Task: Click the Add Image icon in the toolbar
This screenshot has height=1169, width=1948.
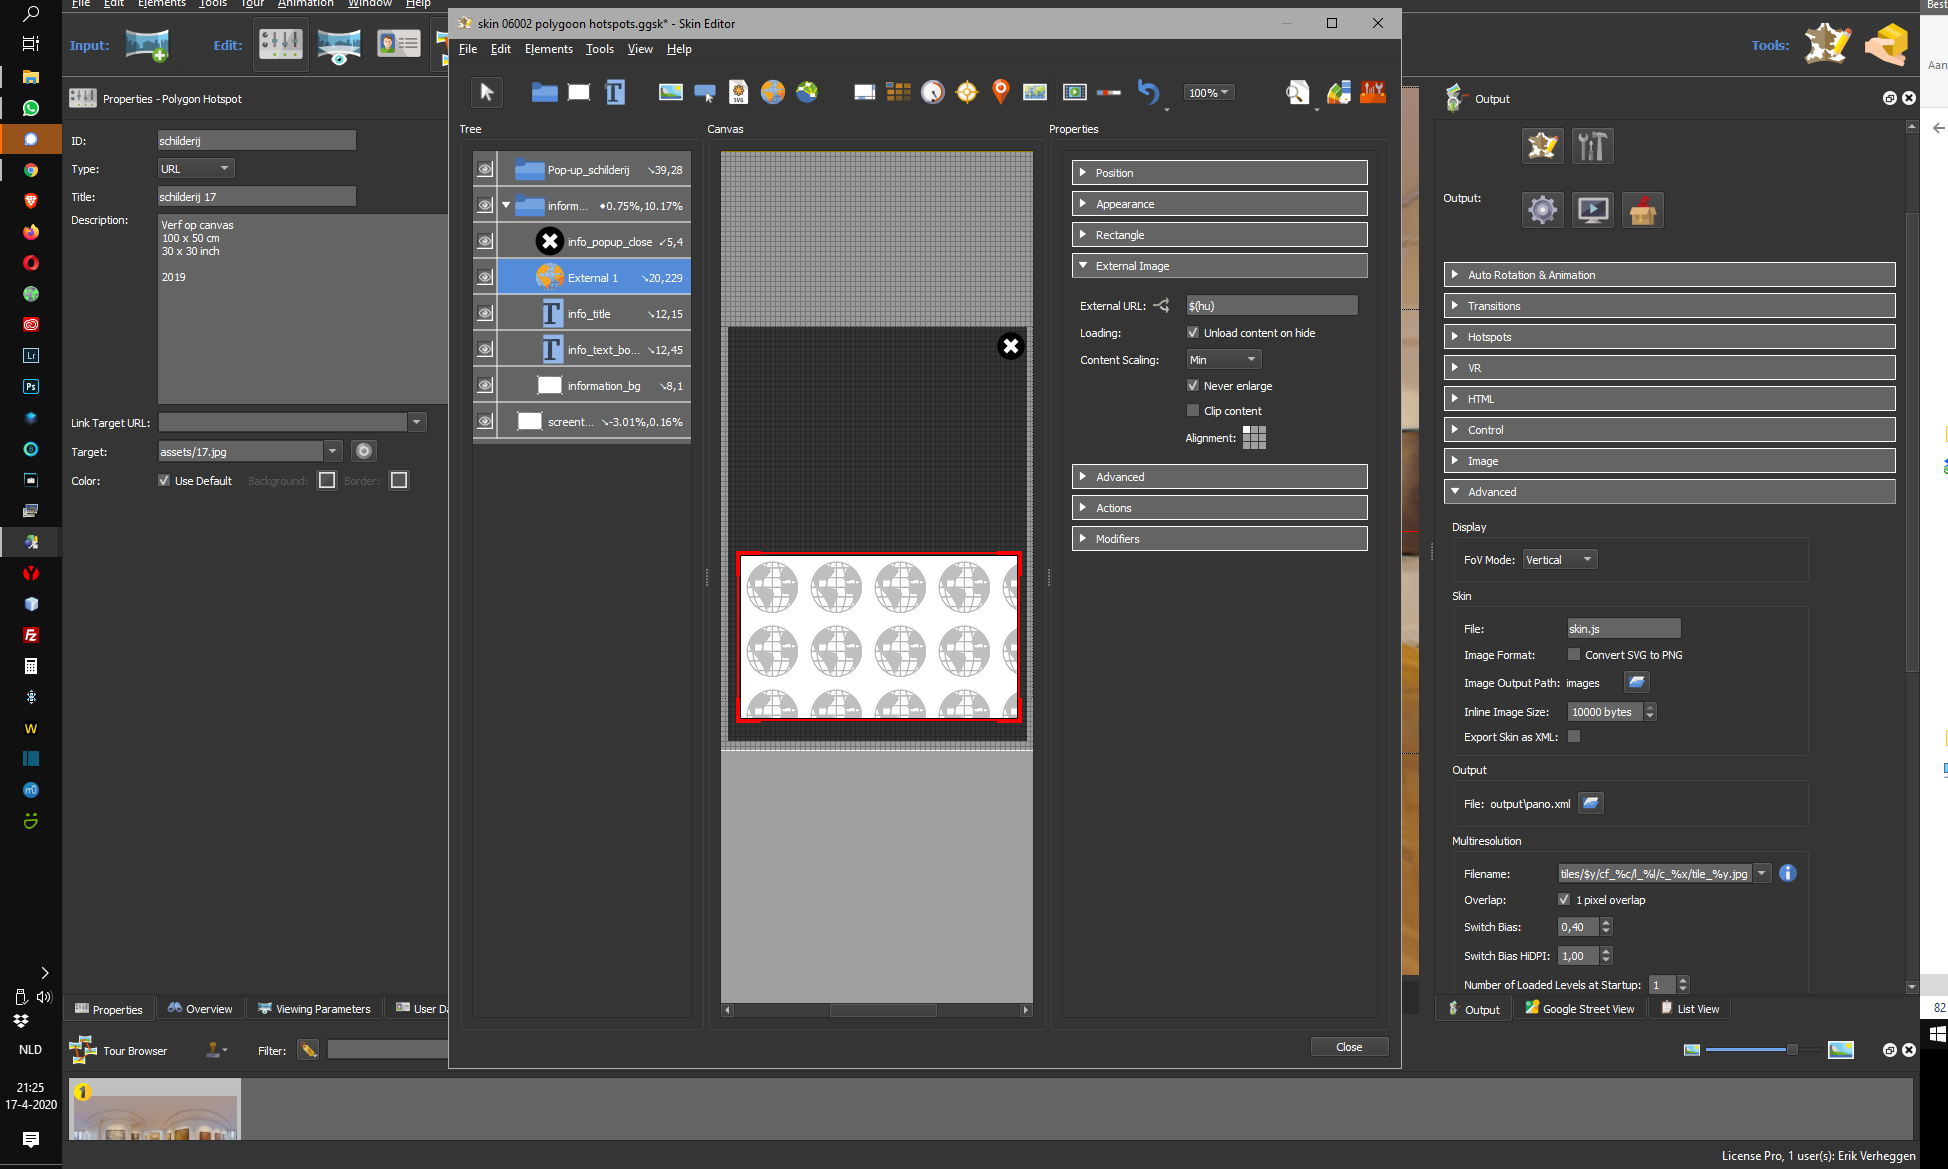Action: coord(669,90)
